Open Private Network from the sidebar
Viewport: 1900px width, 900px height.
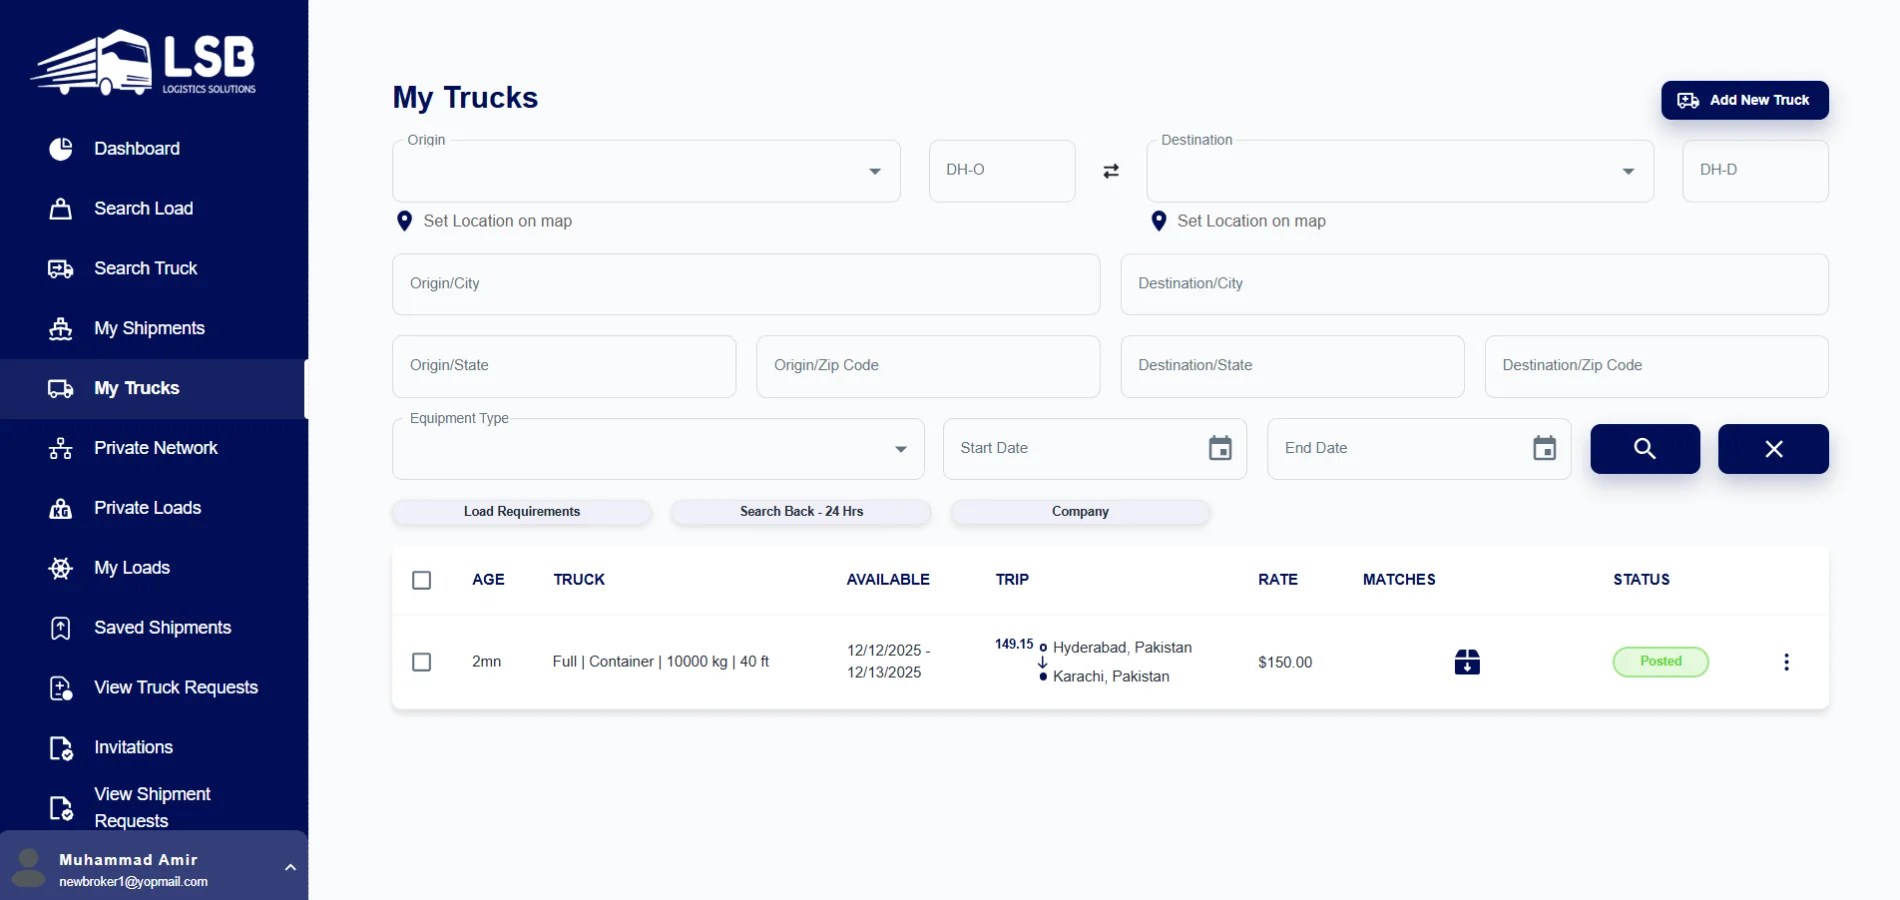coord(155,448)
